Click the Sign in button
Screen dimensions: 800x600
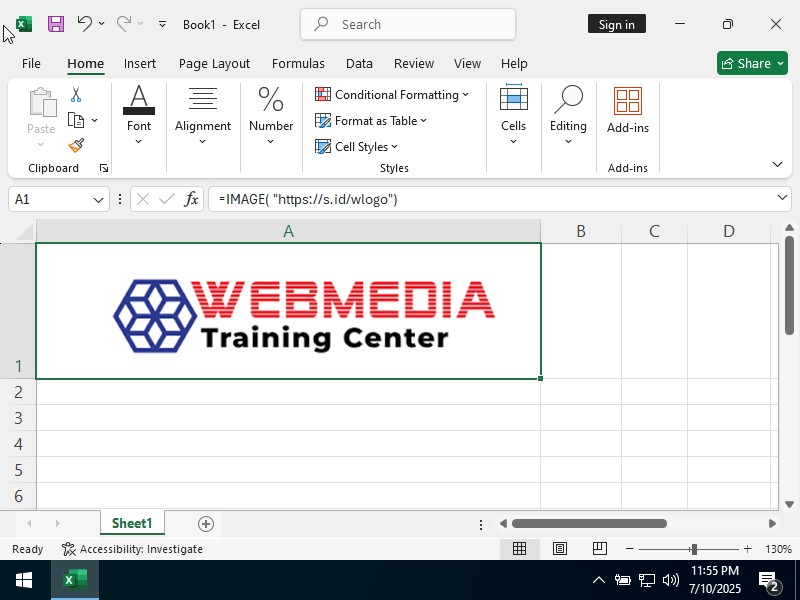pos(616,24)
